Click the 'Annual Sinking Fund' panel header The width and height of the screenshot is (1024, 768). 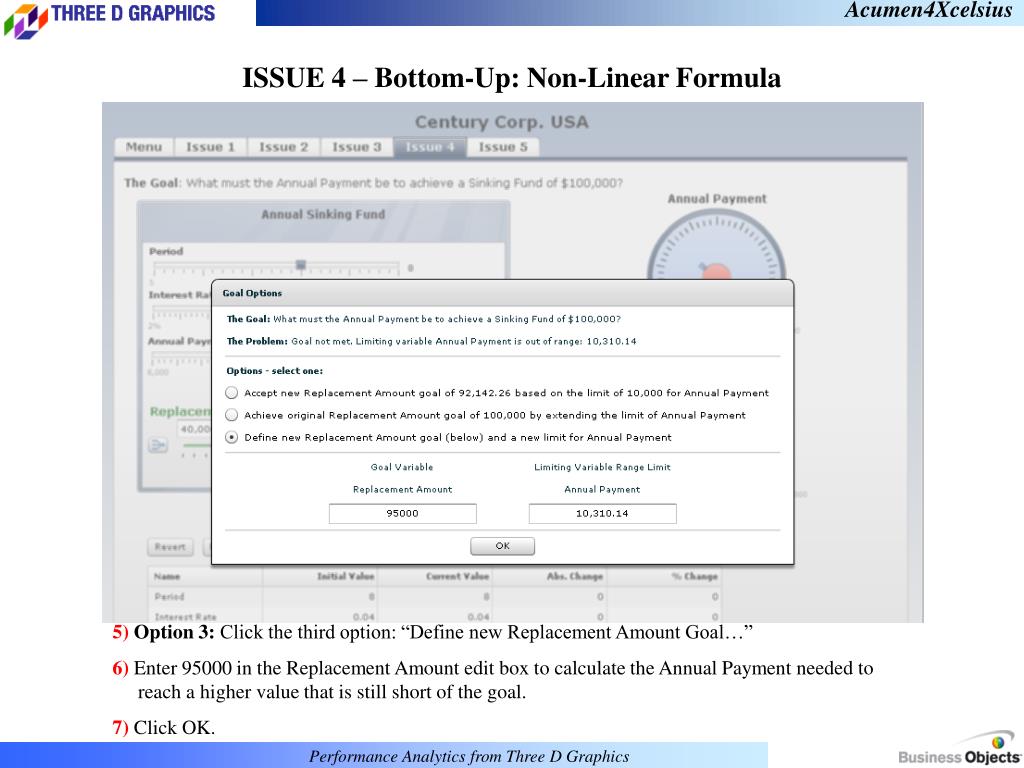(323, 214)
